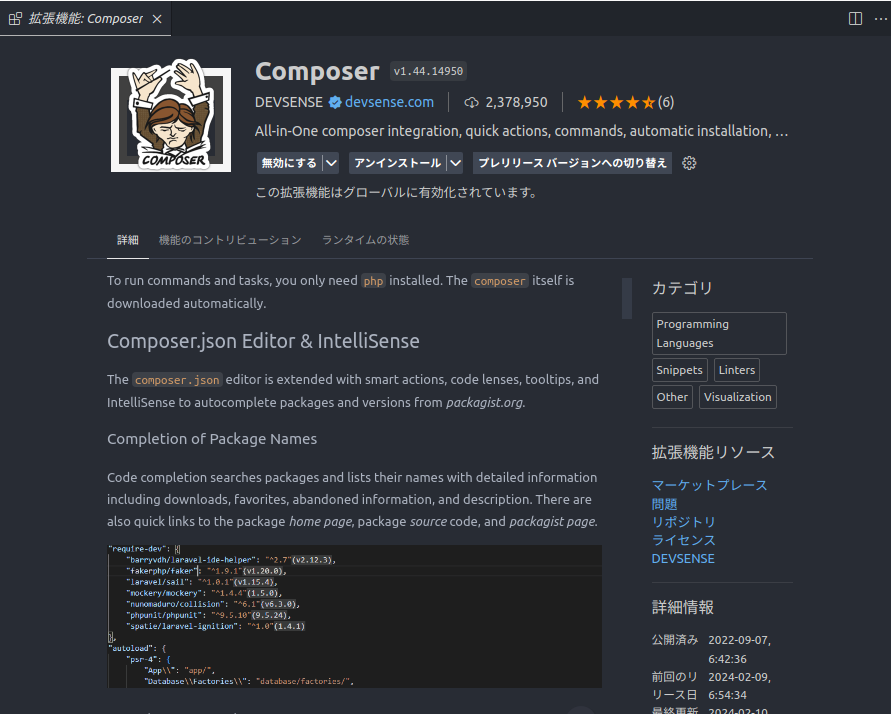The width and height of the screenshot is (891, 714).
Task: Click the globally enabled status message
Action: coord(397,193)
